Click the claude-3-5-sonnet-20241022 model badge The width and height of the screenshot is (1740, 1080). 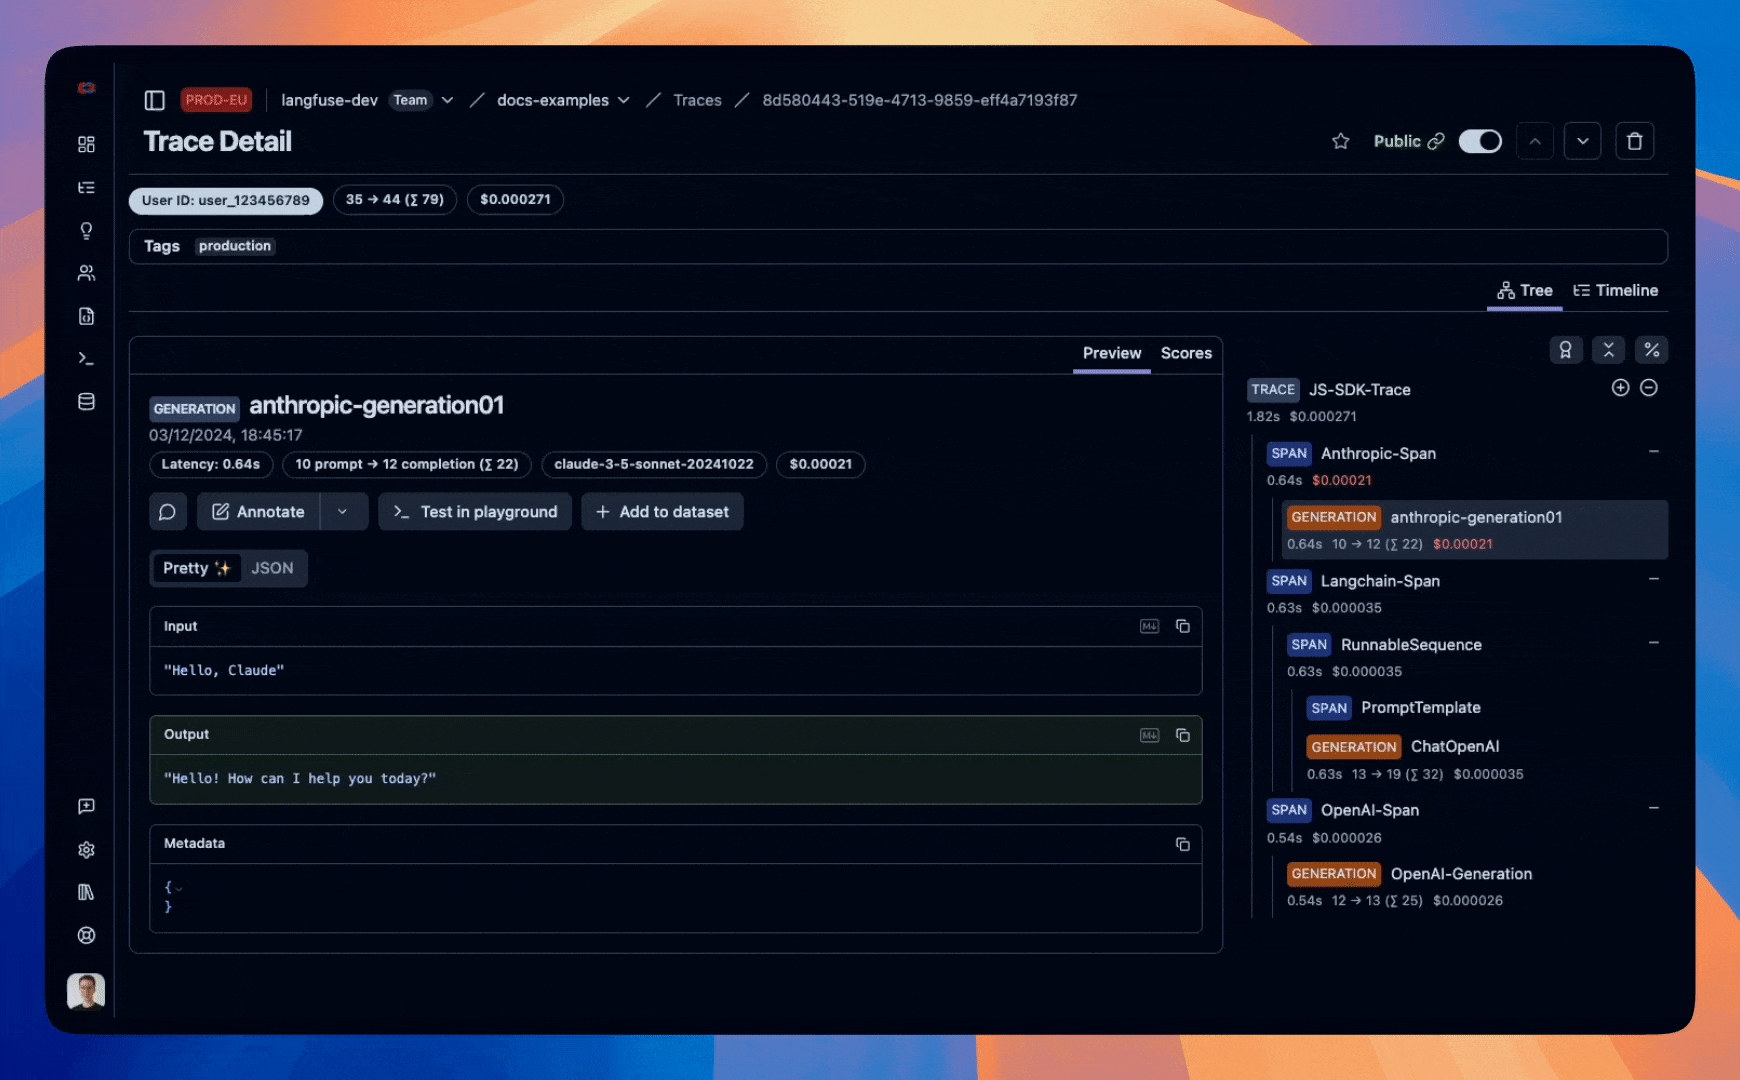(x=654, y=464)
